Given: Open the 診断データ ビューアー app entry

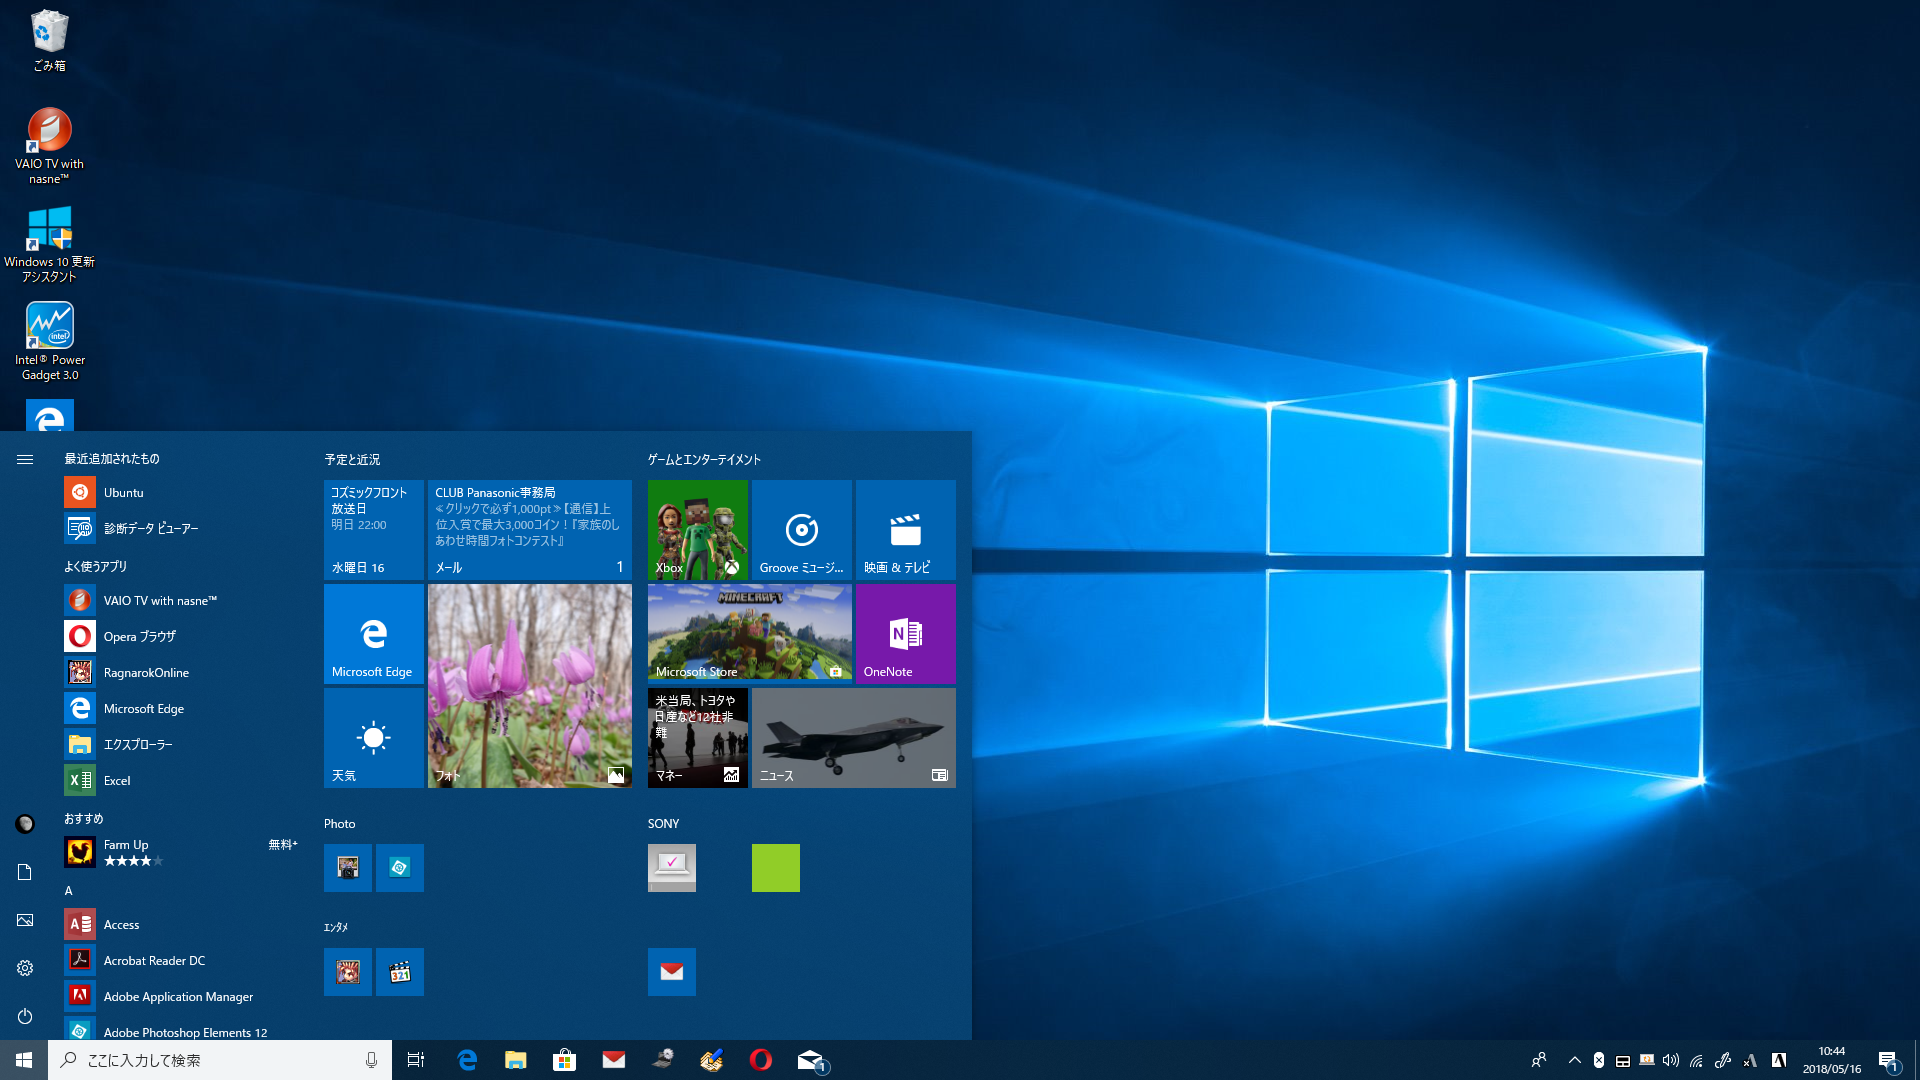Looking at the screenshot, I should pos(182,528).
